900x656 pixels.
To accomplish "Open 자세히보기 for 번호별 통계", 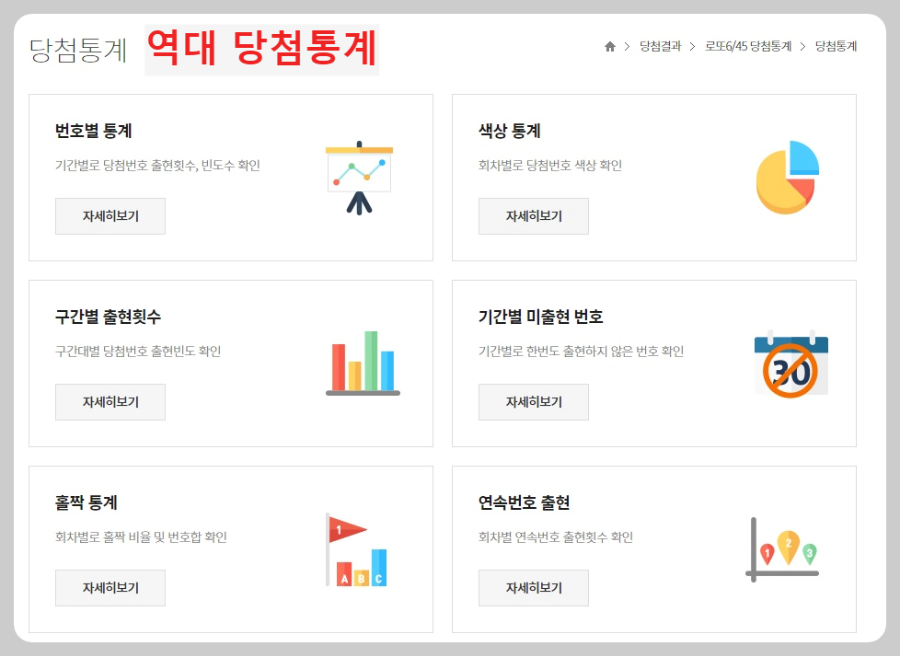I will point(110,216).
